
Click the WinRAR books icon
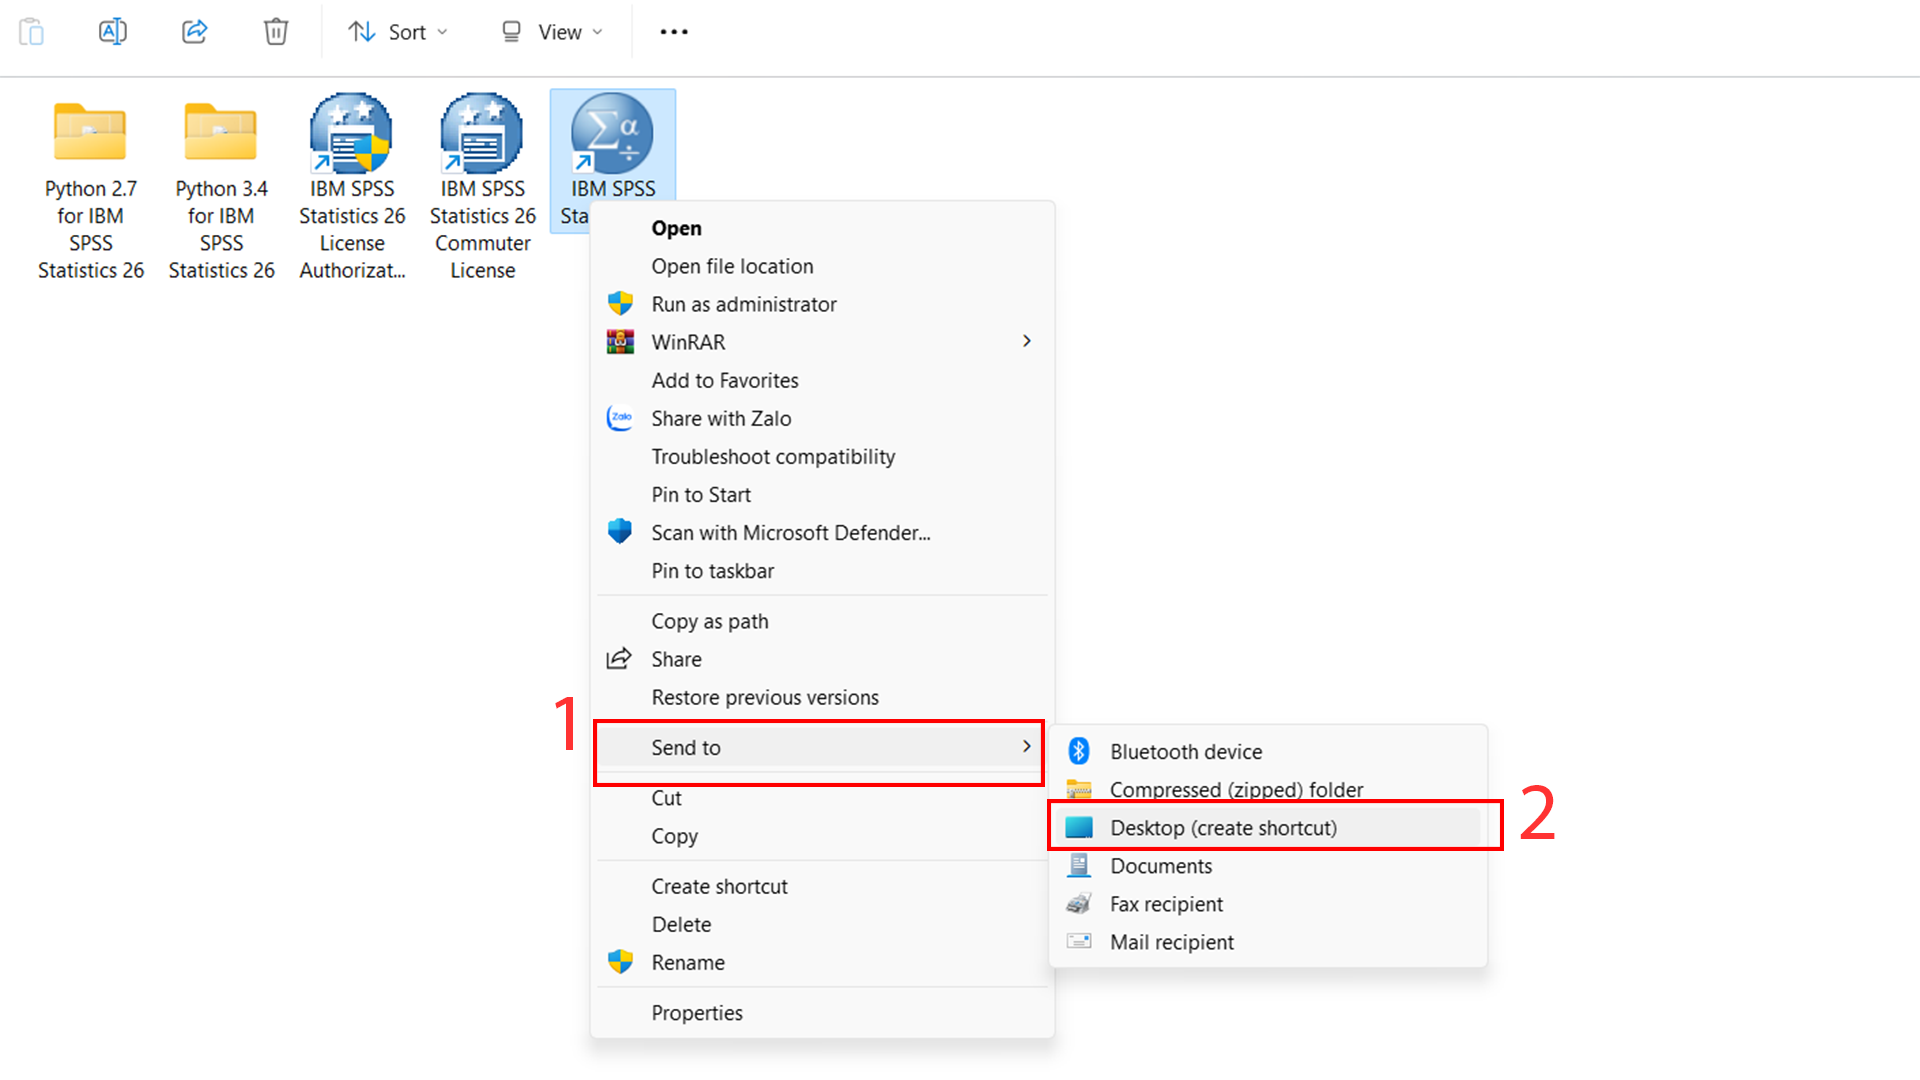point(620,342)
